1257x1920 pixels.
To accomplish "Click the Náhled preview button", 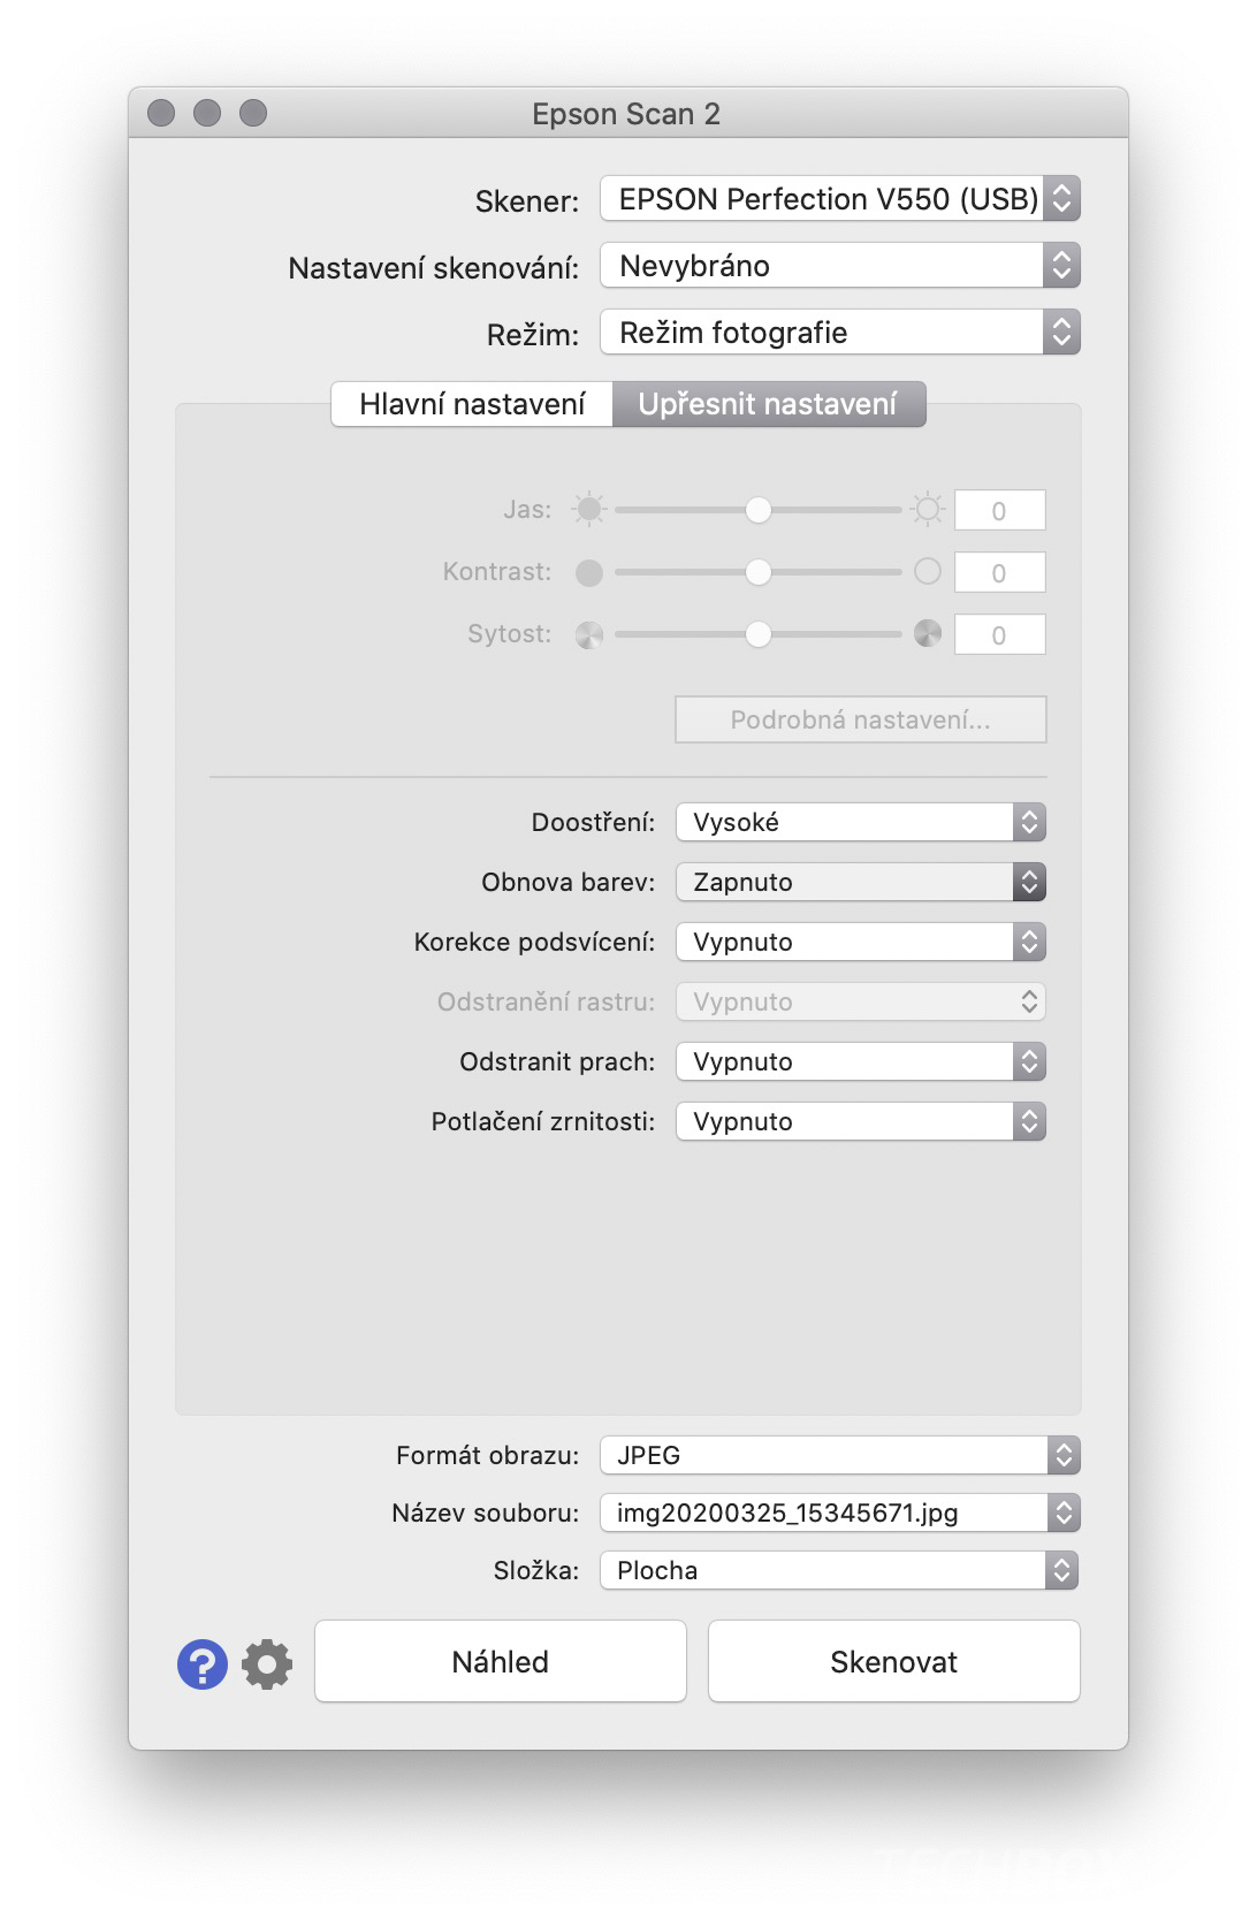I will click(x=500, y=1662).
